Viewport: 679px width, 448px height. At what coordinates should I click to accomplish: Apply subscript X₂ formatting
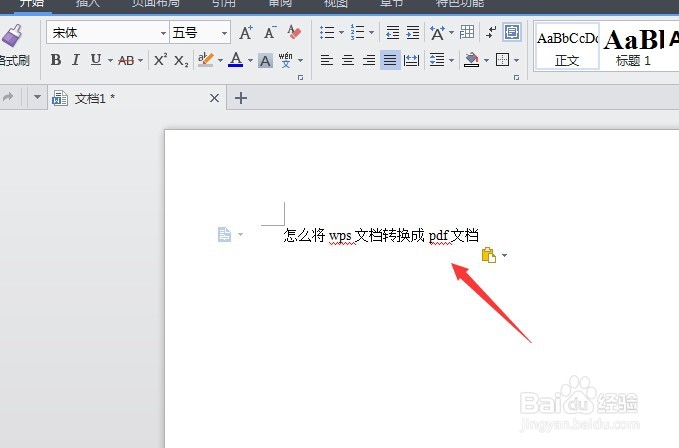(181, 61)
